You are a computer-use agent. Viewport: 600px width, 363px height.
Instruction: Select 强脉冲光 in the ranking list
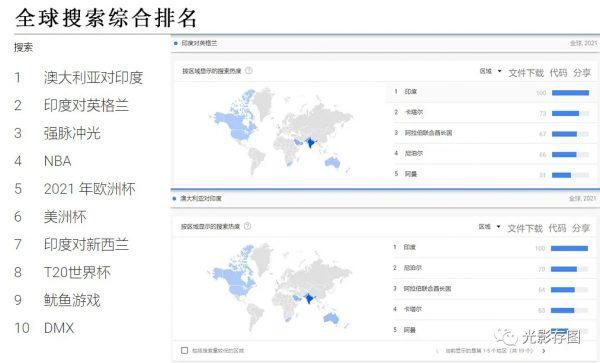click(72, 133)
